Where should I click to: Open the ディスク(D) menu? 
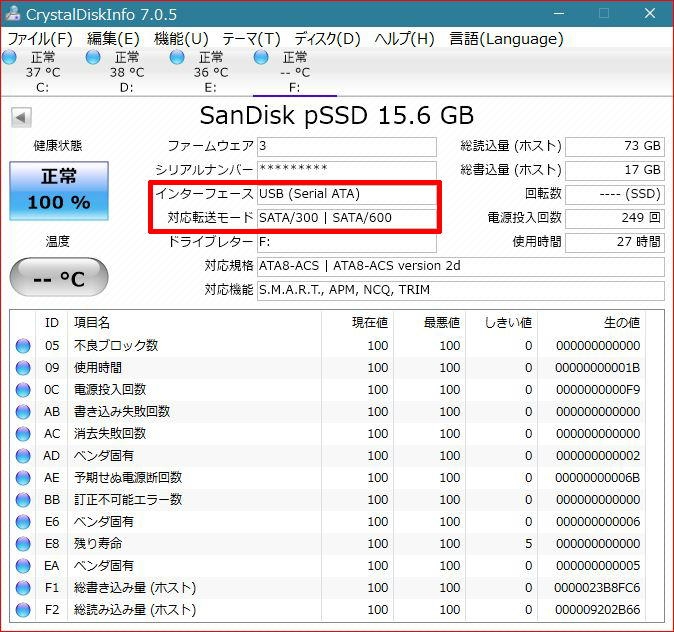[327, 39]
